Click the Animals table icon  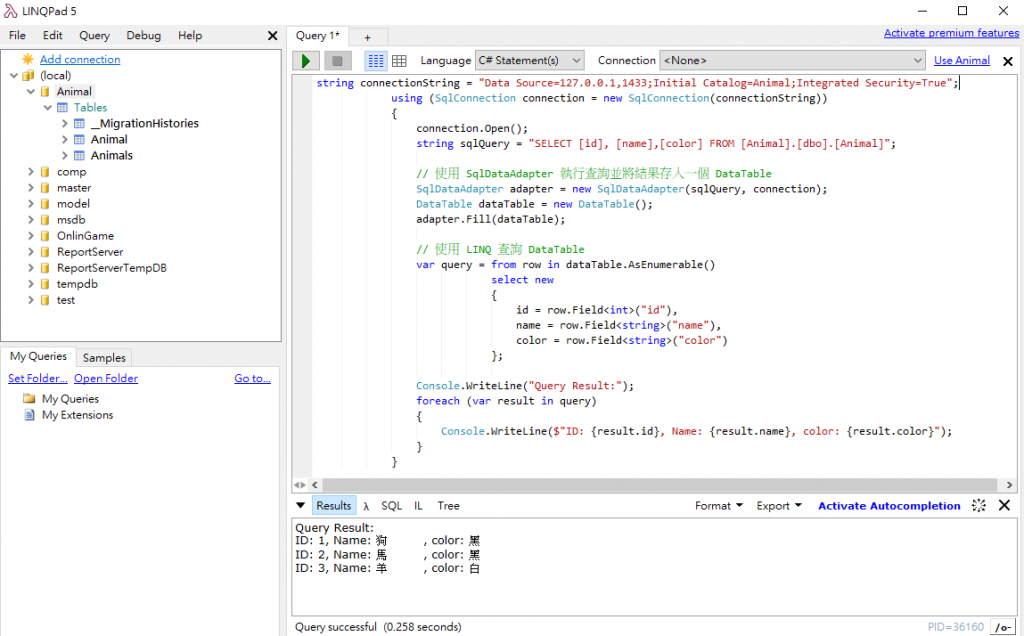[79, 156]
